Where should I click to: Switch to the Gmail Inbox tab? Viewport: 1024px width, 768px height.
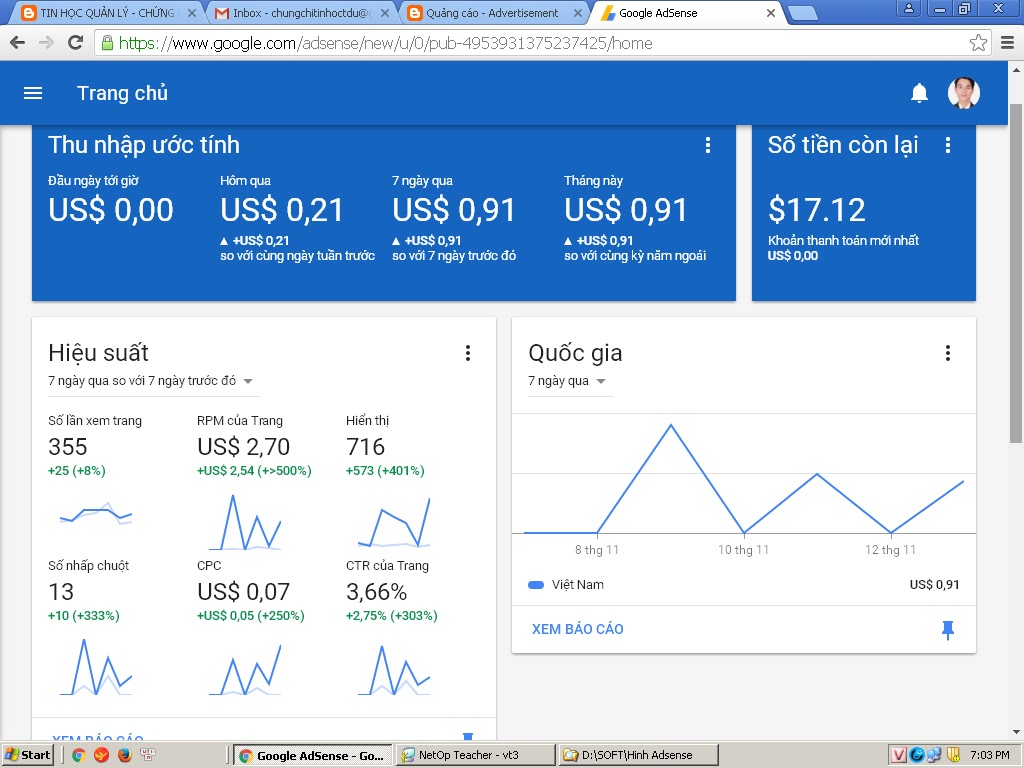303,13
